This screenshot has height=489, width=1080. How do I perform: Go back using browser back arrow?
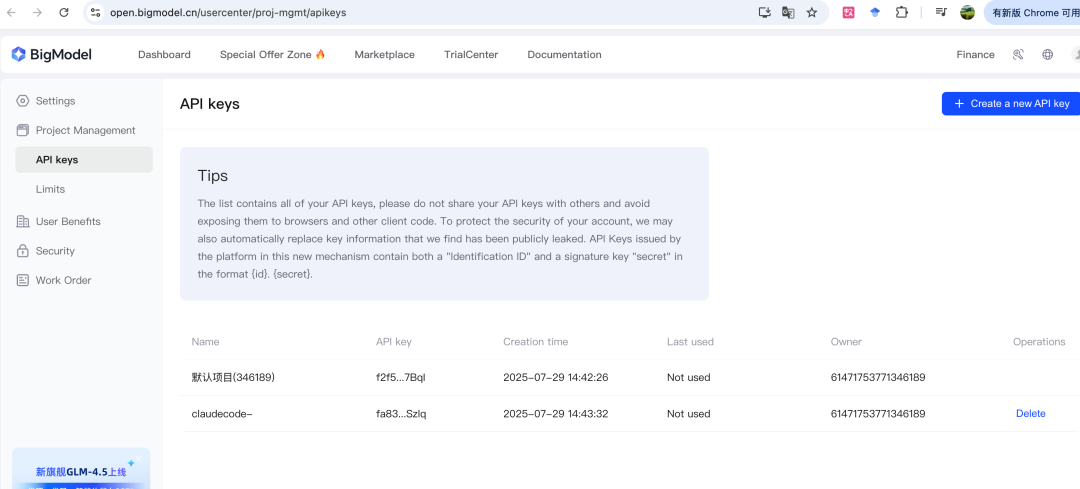(x=12, y=12)
